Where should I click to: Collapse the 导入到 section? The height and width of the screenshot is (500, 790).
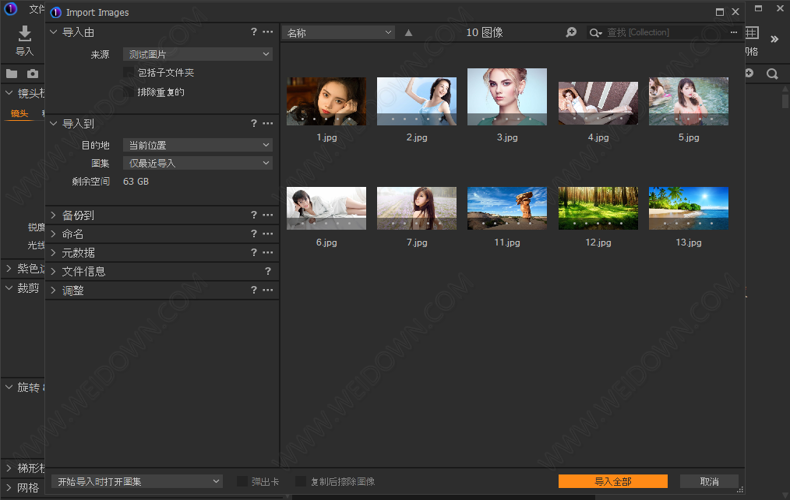[x=53, y=123]
